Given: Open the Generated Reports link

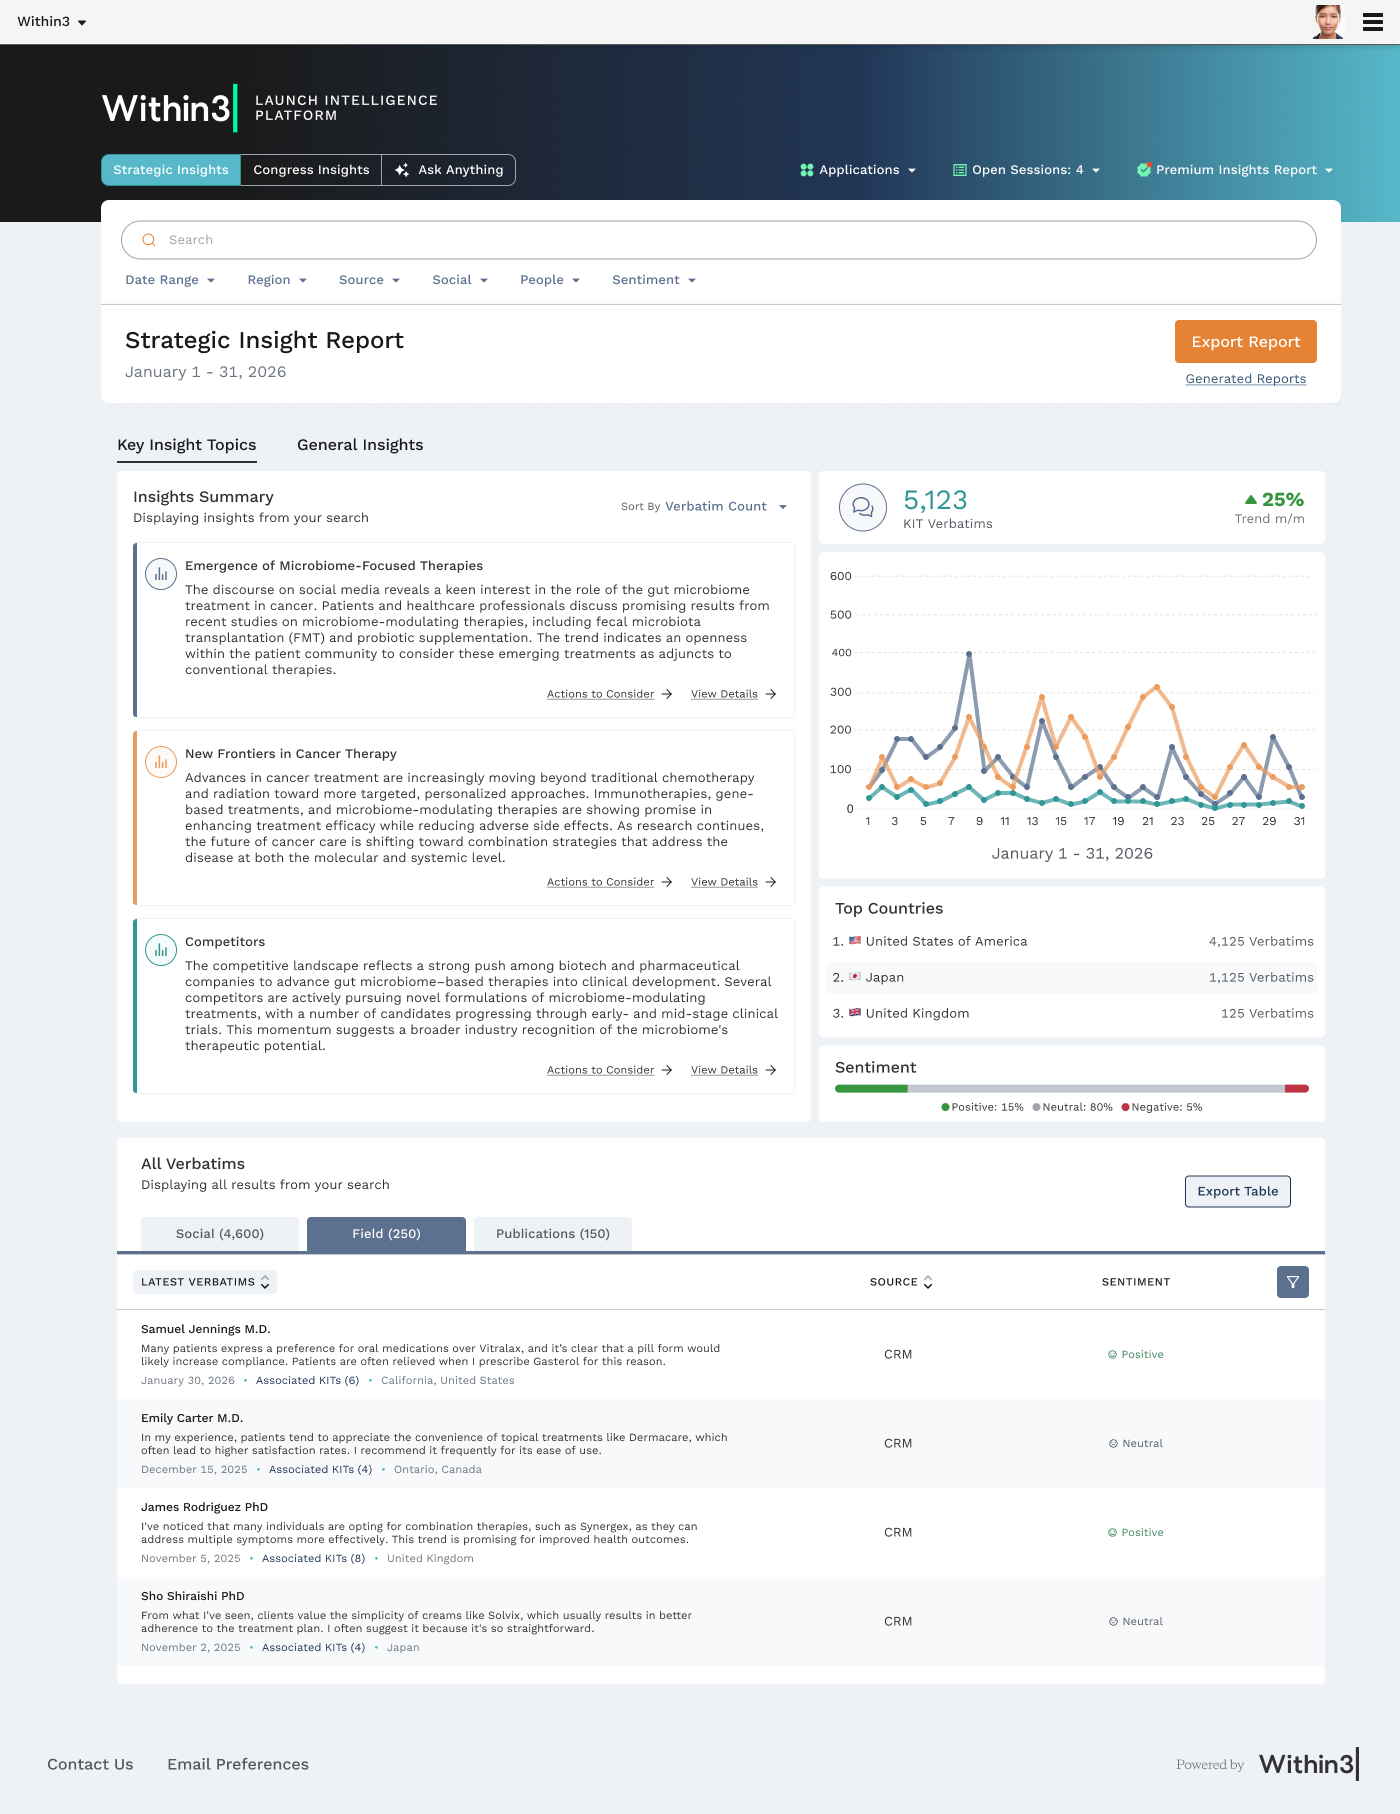Looking at the screenshot, I should [x=1246, y=379].
